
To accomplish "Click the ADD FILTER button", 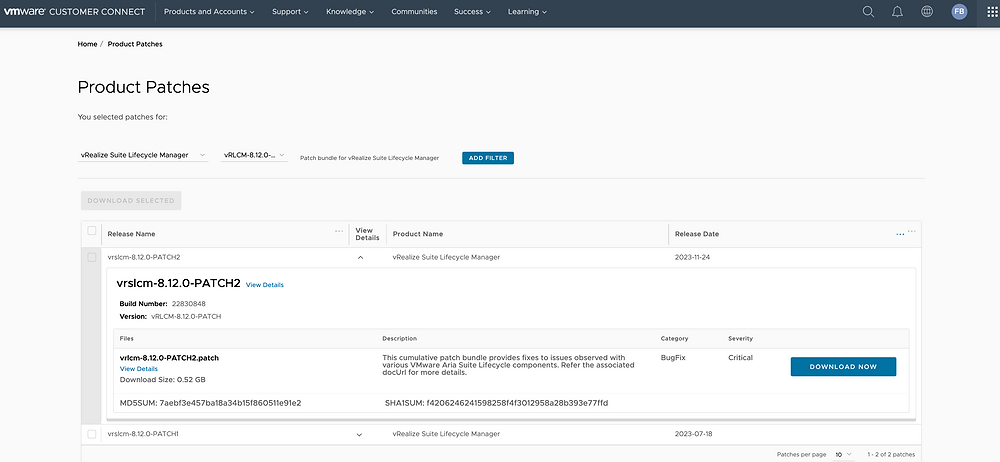I will (488, 158).
